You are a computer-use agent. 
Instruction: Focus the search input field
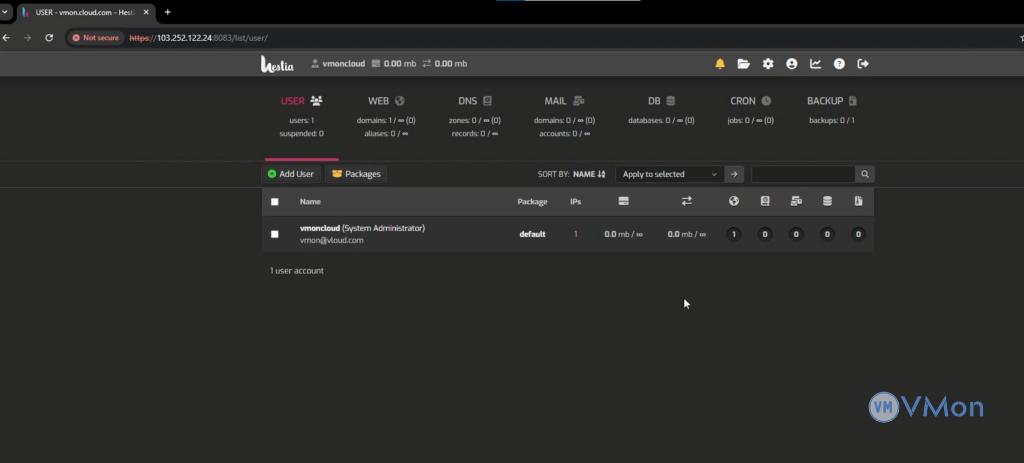[803, 174]
